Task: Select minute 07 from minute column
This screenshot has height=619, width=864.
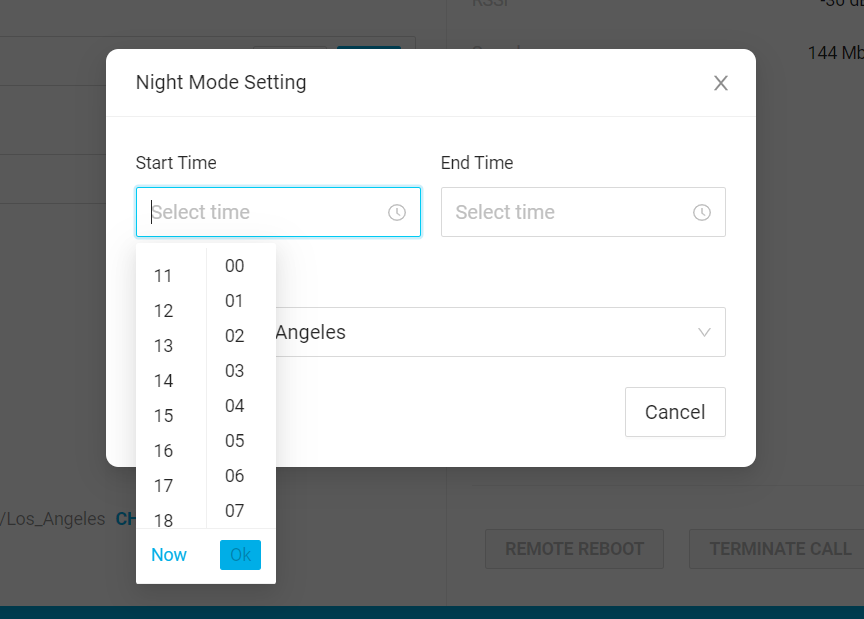Action: coord(235,511)
